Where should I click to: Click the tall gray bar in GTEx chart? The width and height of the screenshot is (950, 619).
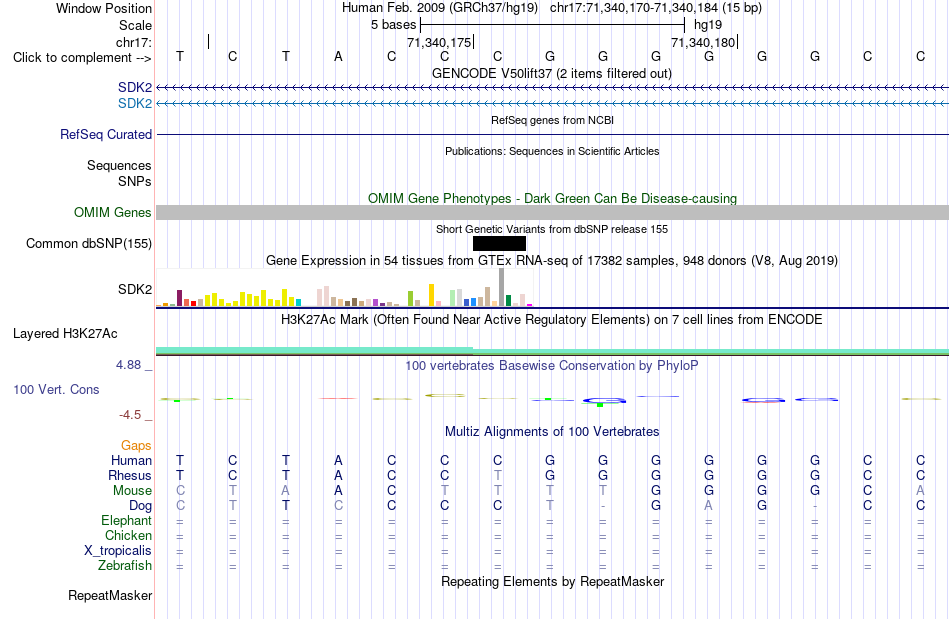(501, 287)
